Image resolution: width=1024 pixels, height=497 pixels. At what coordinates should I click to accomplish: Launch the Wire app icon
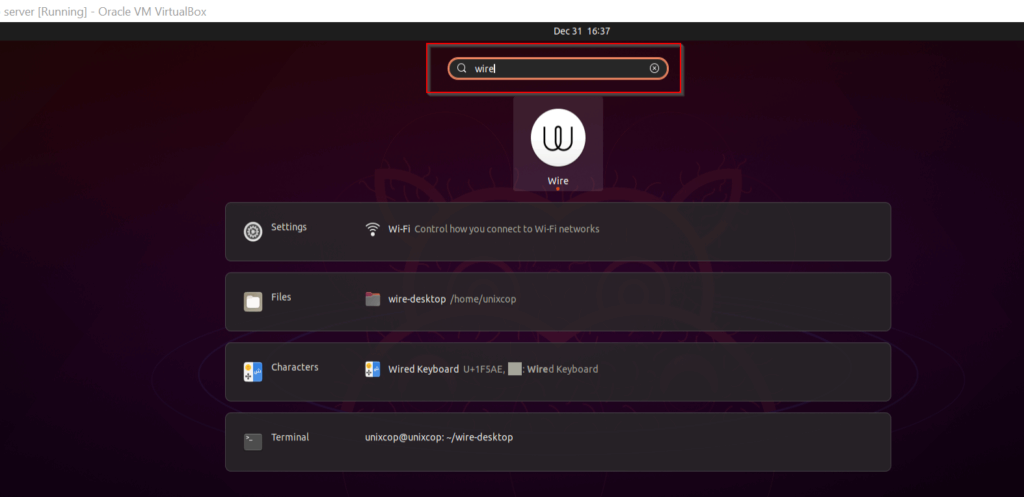tap(558, 138)
